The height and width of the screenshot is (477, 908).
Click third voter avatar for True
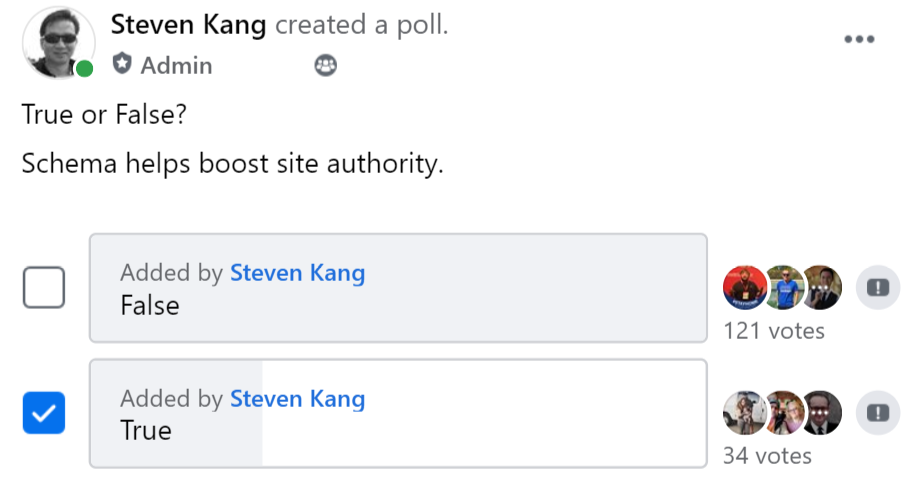tap(822, 413)
